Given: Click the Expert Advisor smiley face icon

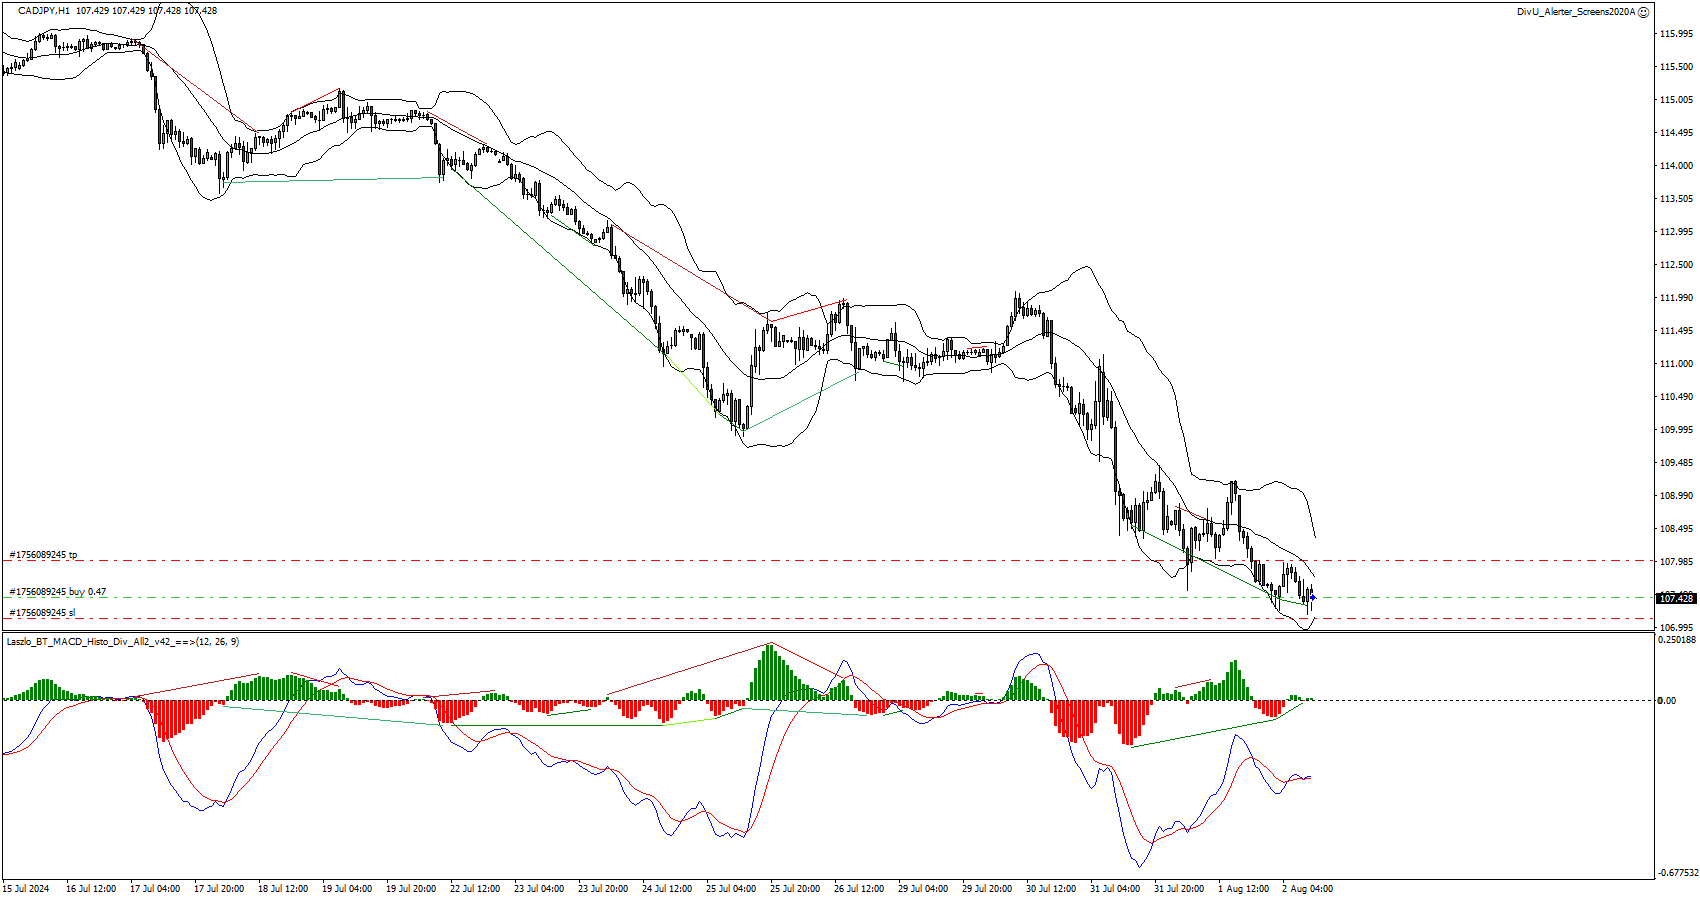Looking at the screenshot, I should coord(1644,12).
